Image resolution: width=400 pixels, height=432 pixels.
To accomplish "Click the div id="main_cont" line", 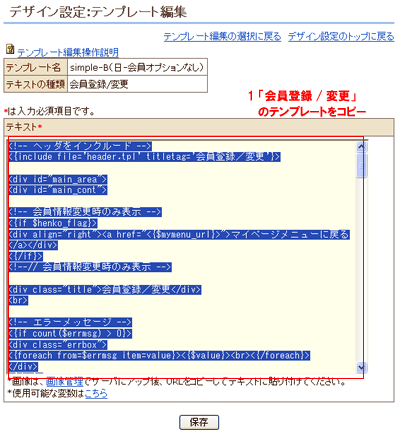I will click(58, 190).
